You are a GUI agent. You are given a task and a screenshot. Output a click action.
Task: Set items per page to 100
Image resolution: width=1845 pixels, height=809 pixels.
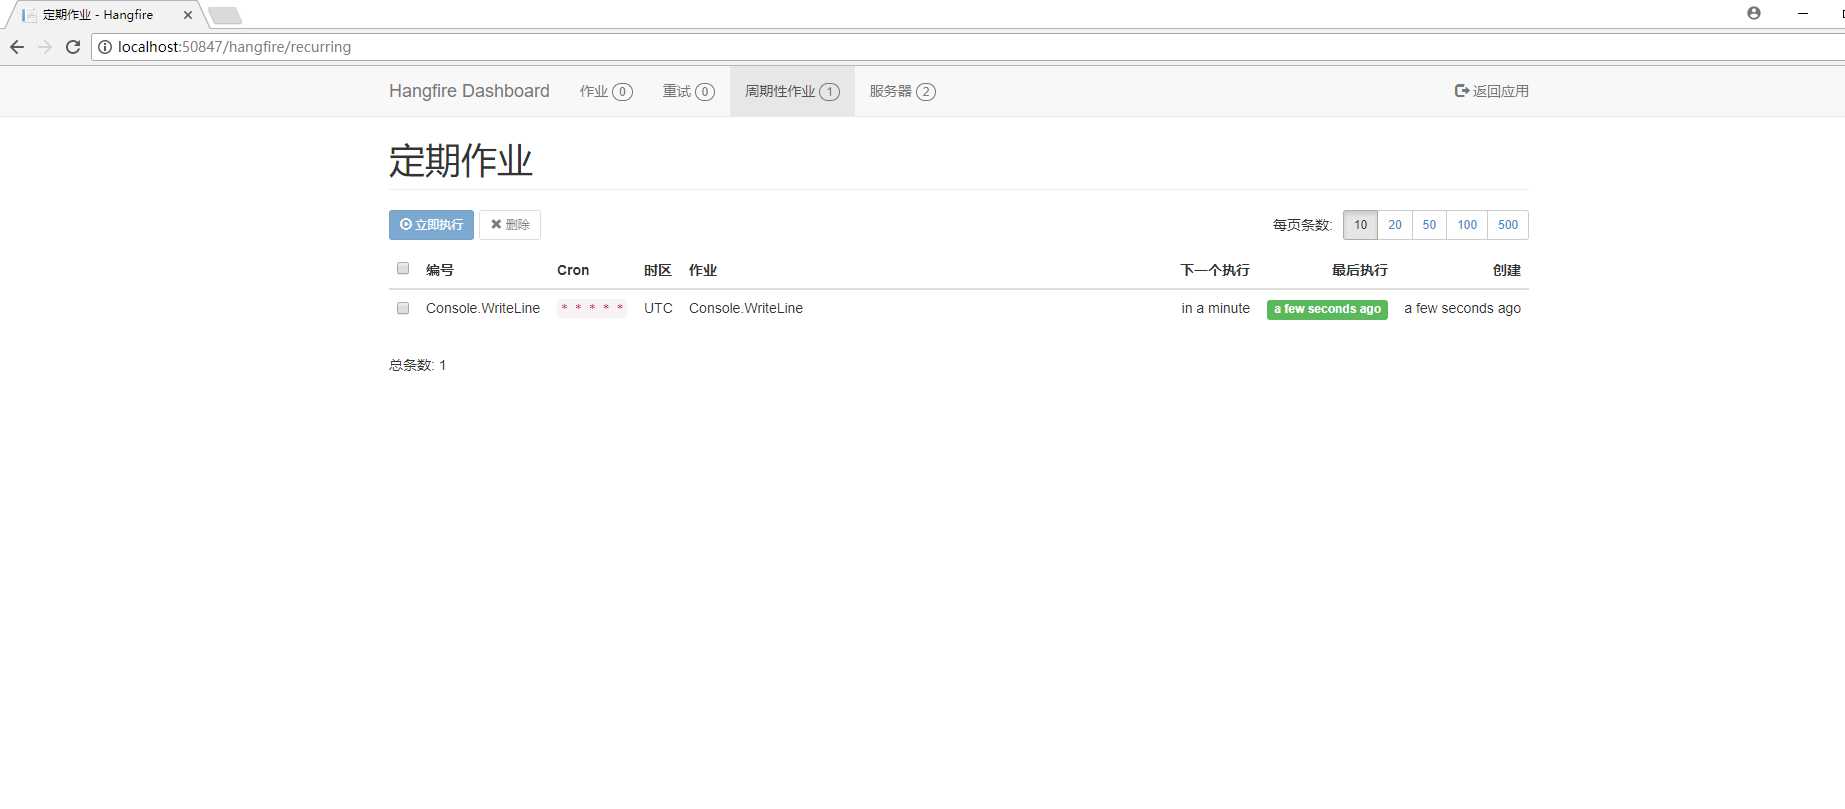pos(1467,225)
